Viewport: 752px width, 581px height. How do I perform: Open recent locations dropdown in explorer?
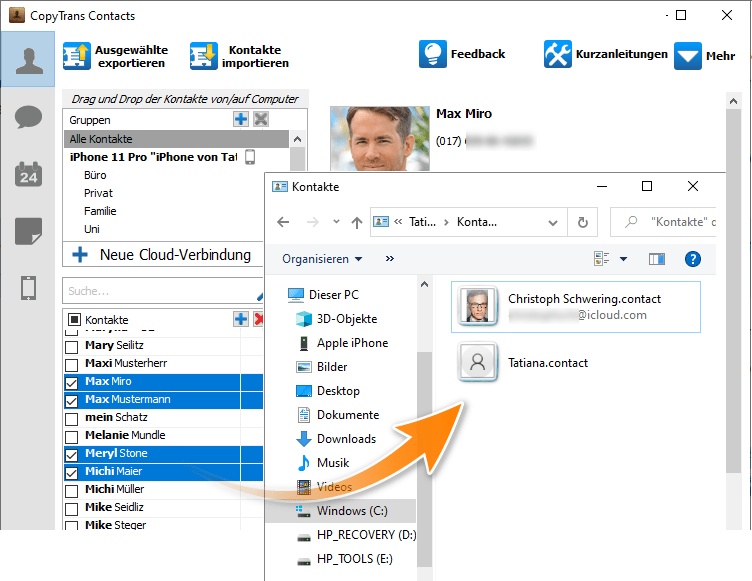pos(336,222)
